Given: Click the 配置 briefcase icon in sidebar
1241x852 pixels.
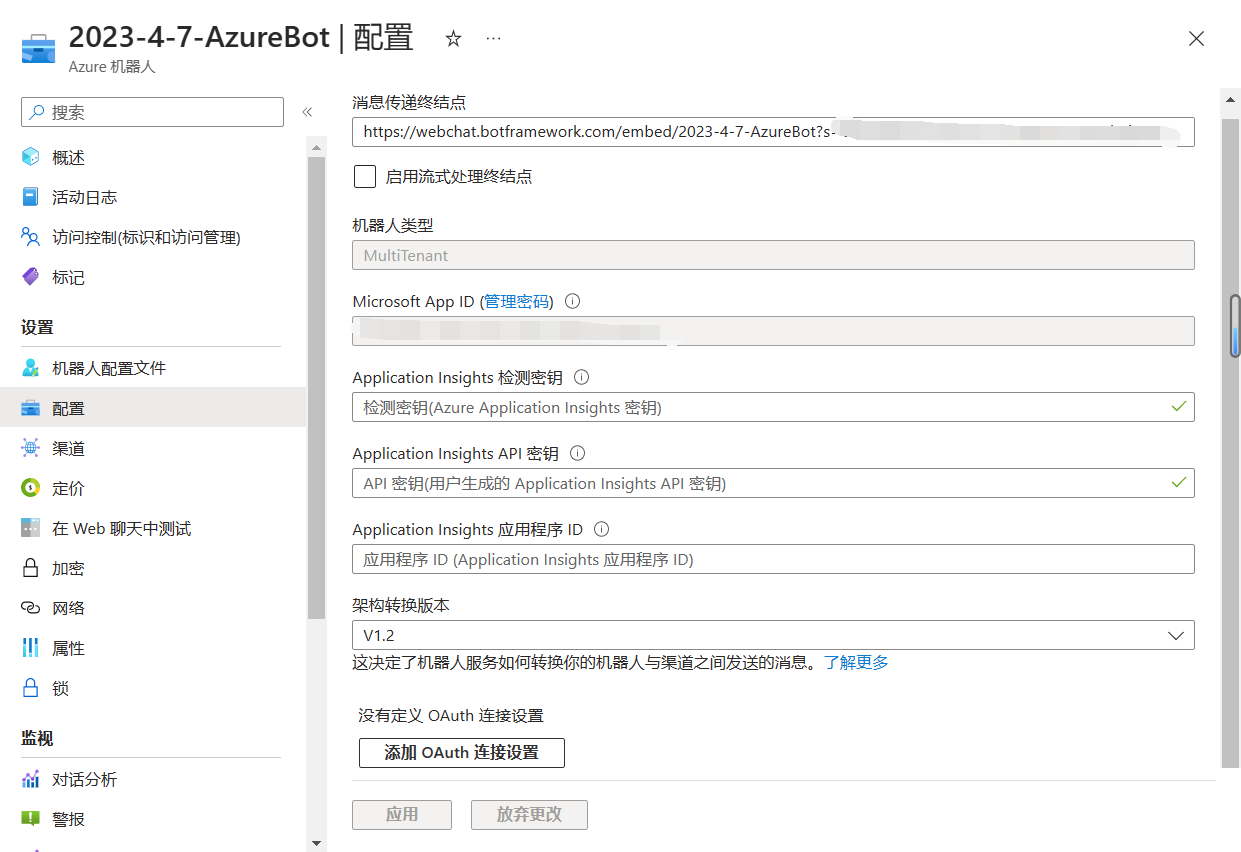Looking at the screenshot, I should (x=31, y=408).
